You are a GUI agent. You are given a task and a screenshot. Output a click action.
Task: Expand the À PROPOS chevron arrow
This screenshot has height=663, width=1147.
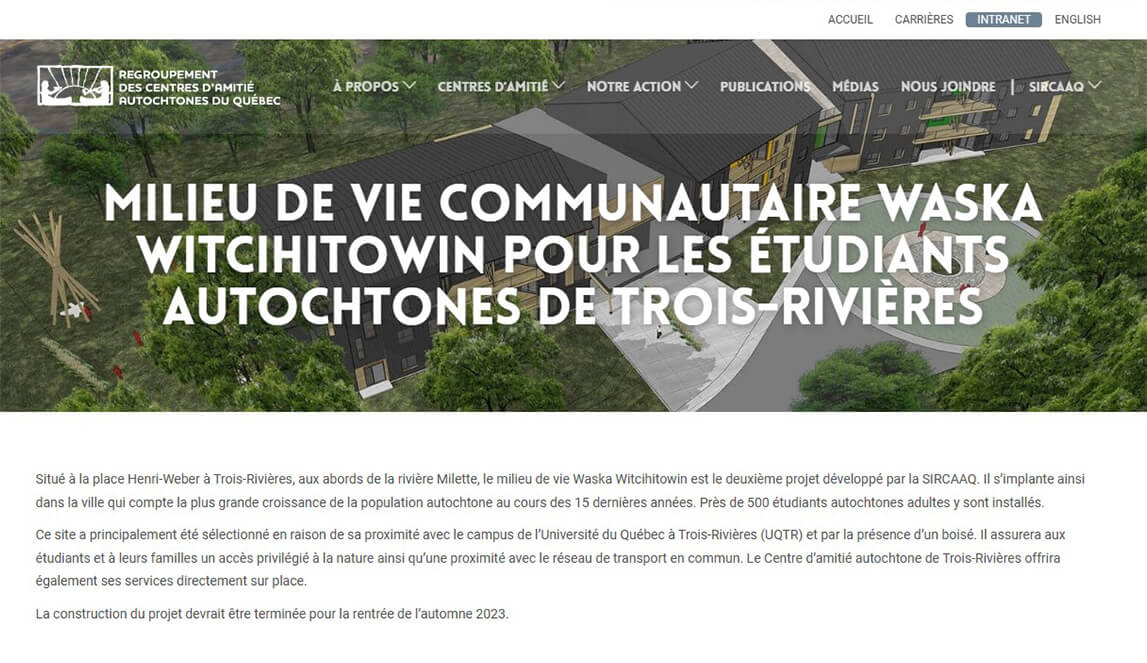point(409,86)
